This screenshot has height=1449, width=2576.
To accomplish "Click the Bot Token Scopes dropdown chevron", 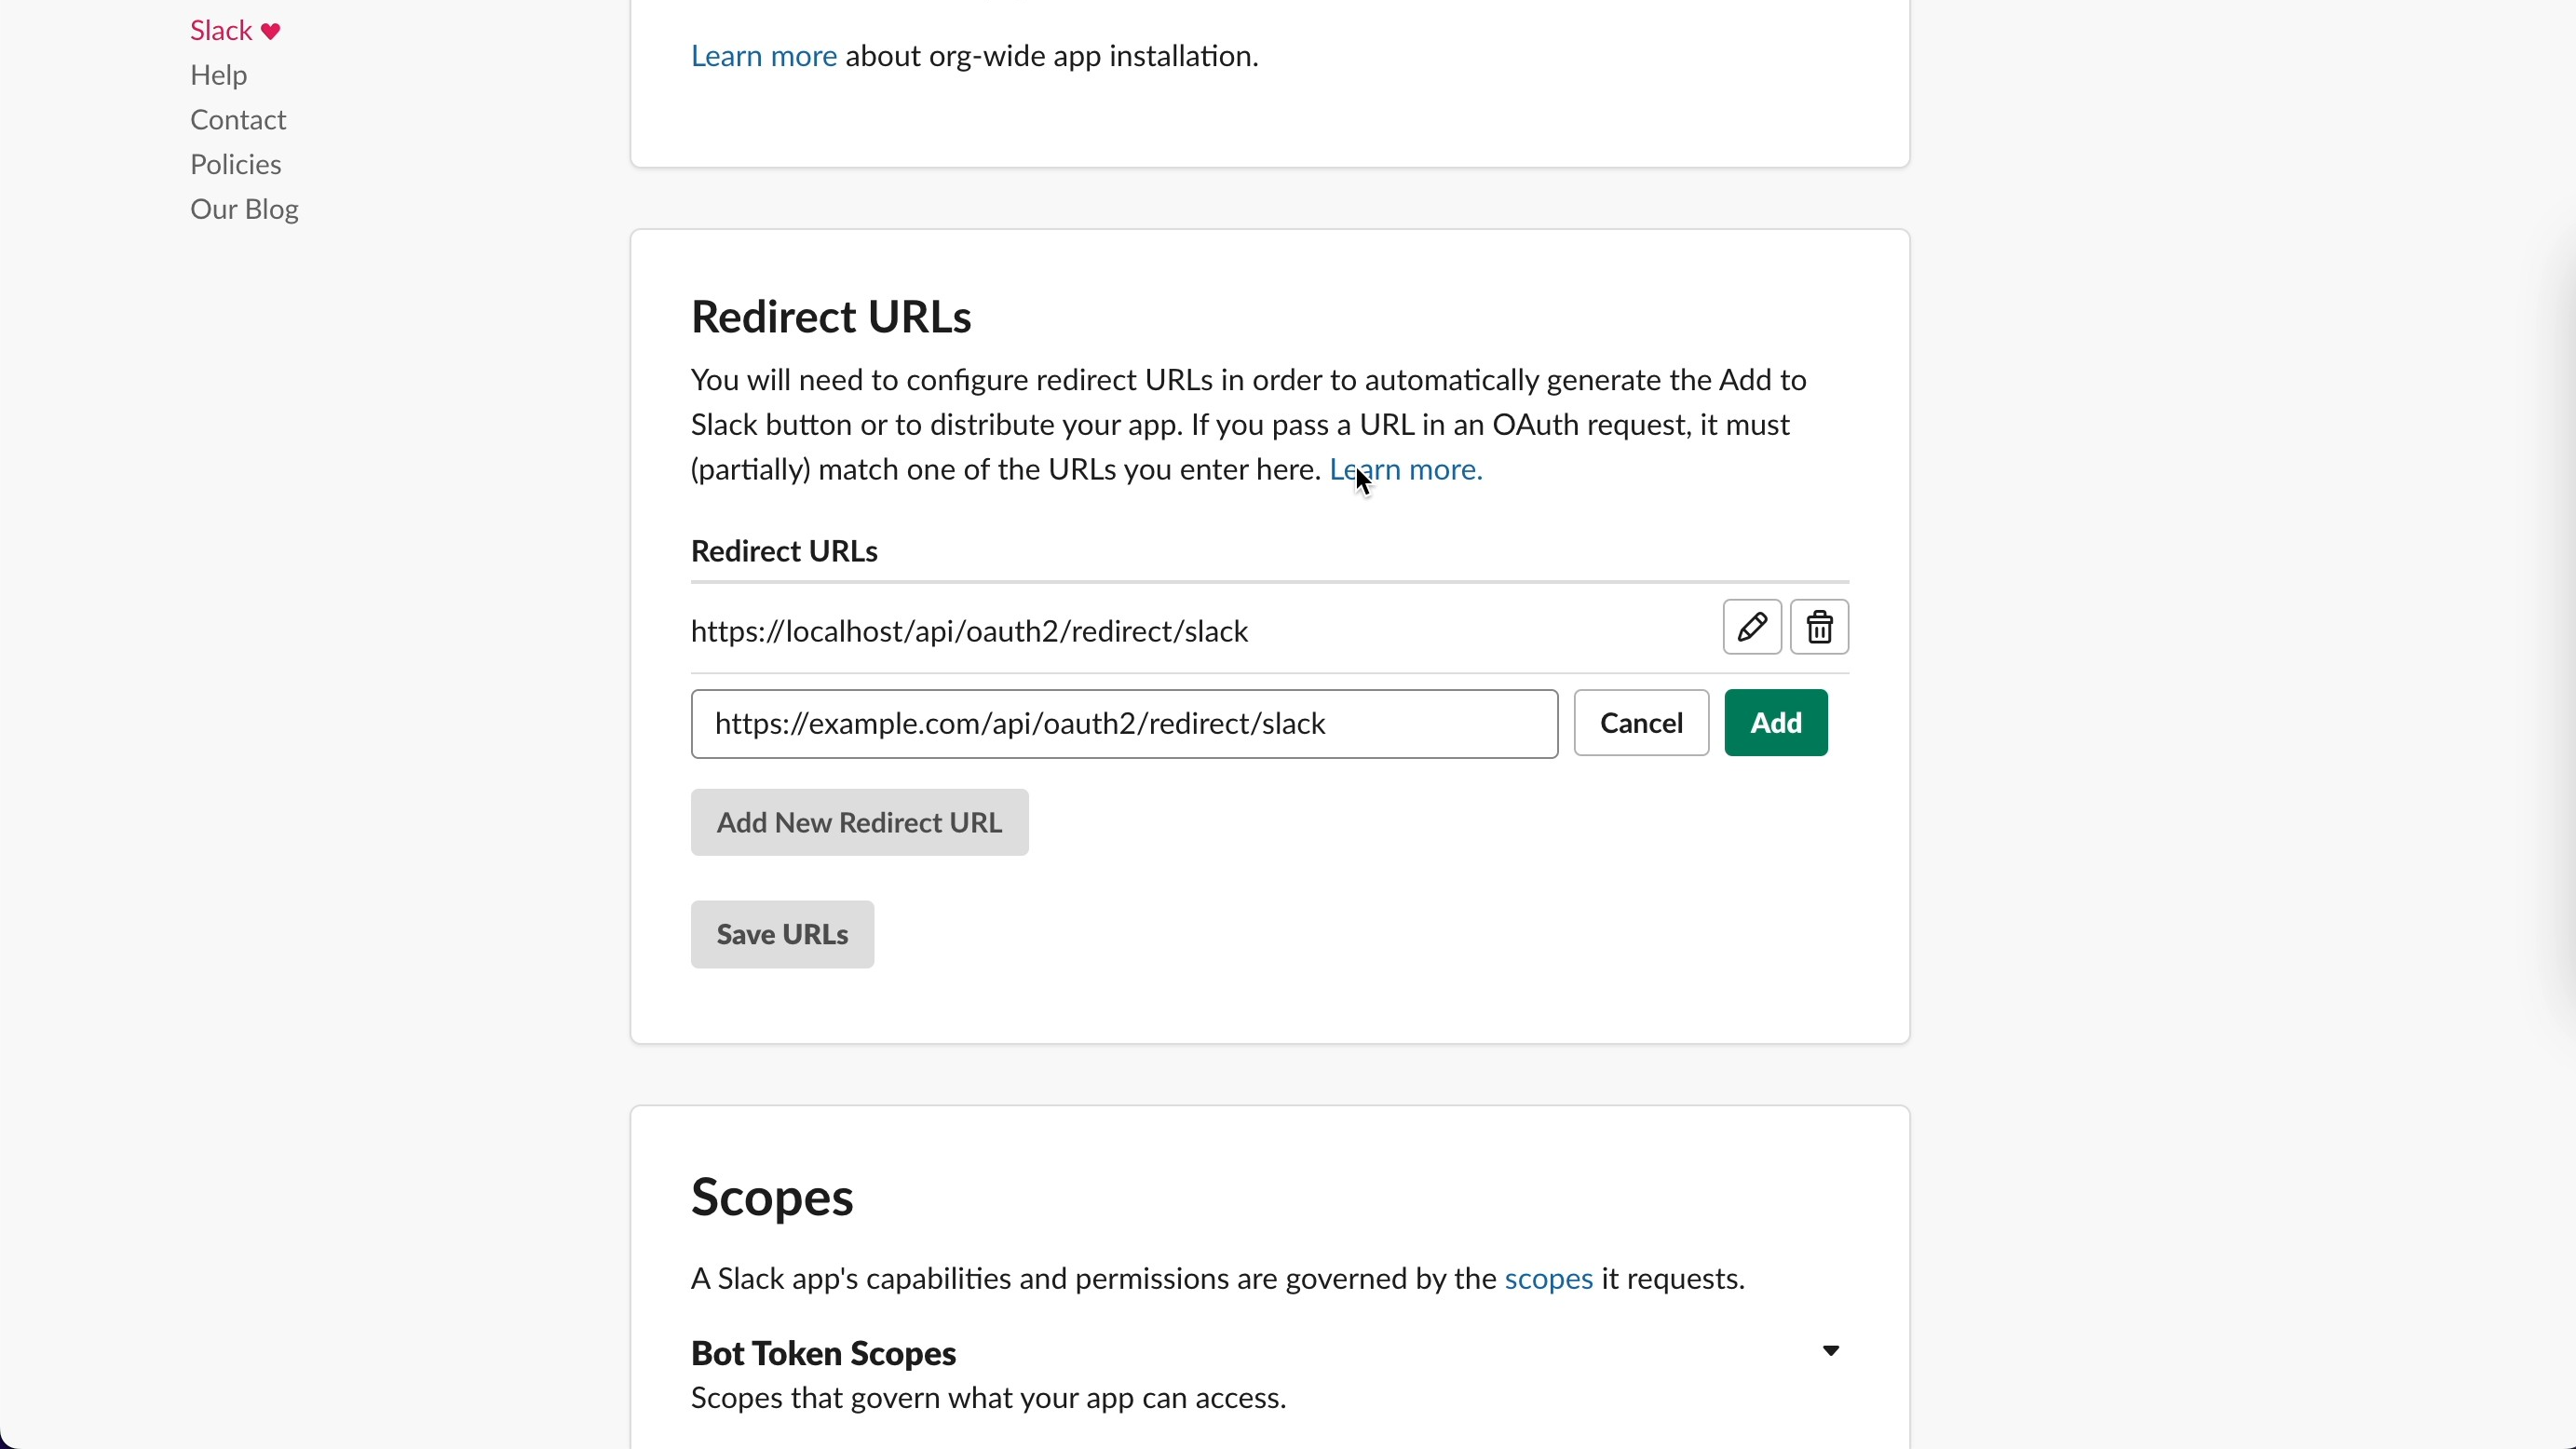I will click(1831, 1351).
